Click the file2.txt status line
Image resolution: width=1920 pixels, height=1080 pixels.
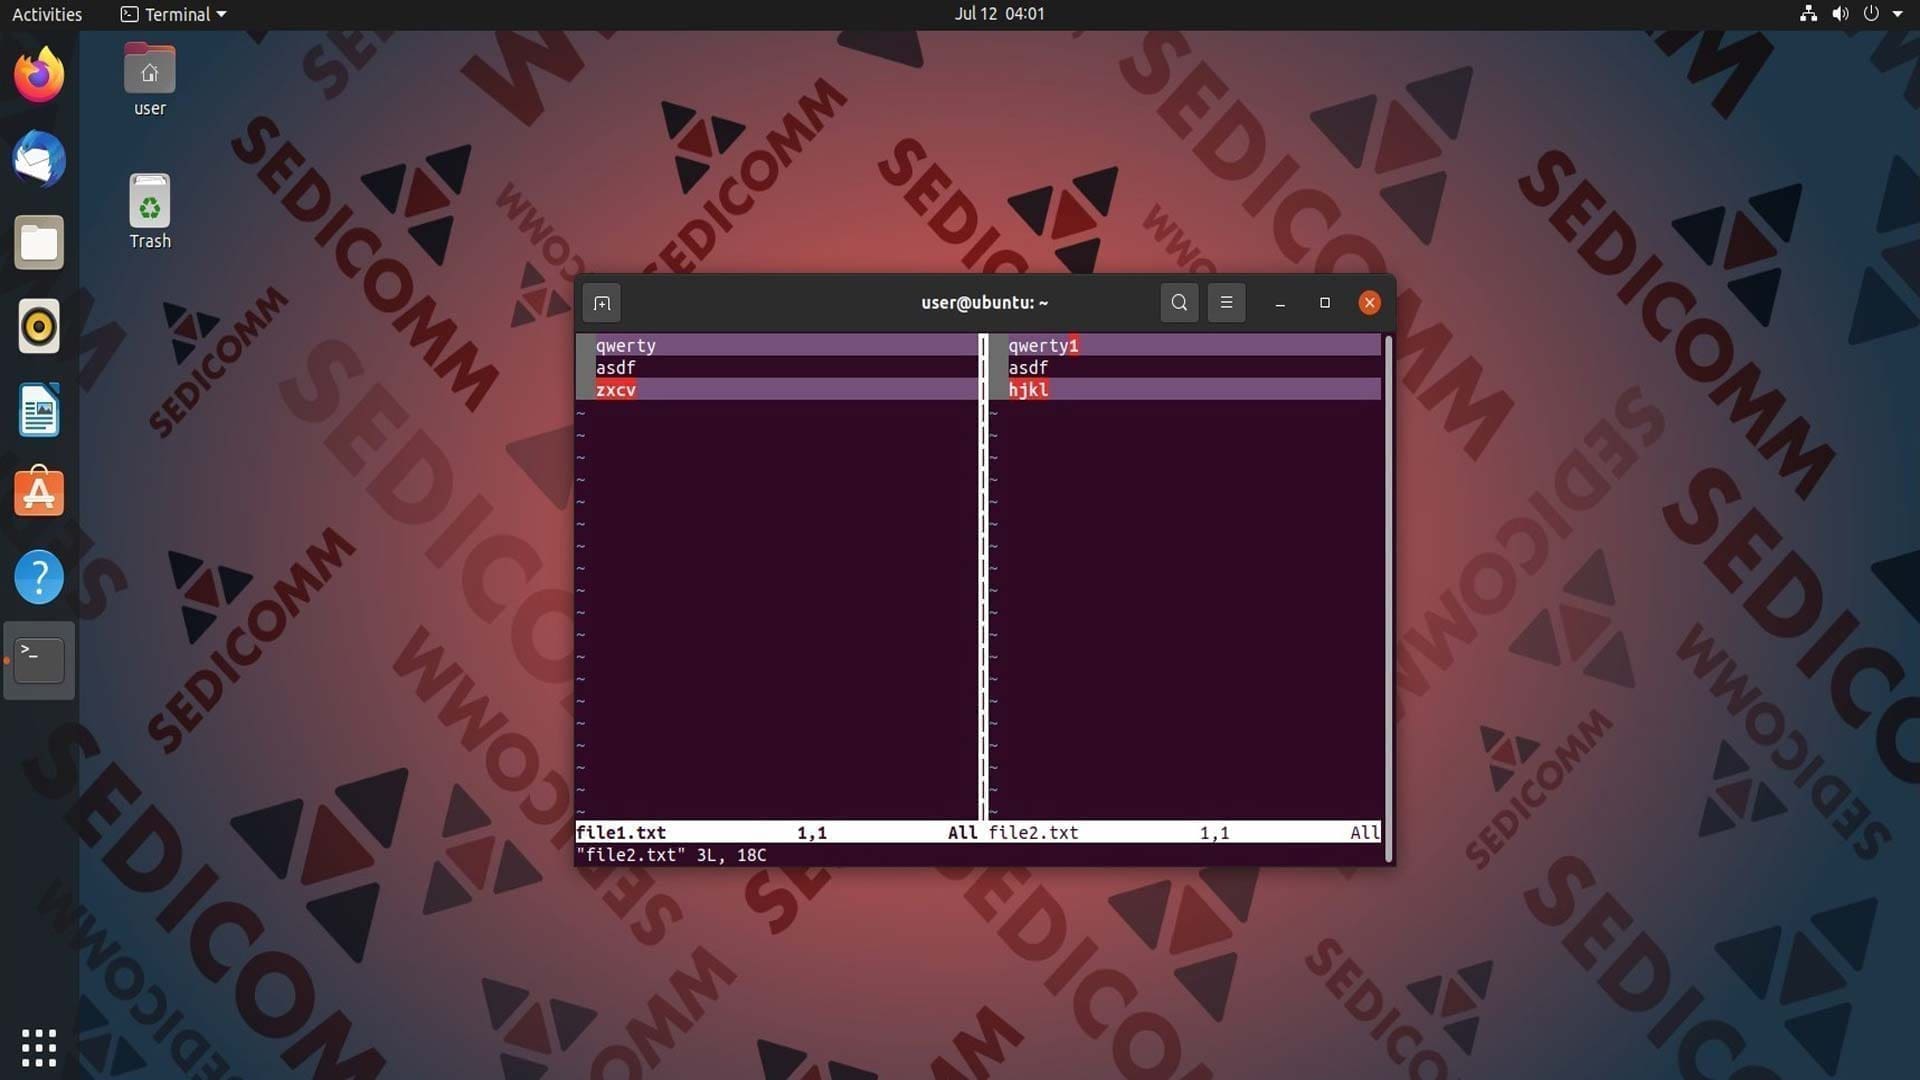[1184, 833]
